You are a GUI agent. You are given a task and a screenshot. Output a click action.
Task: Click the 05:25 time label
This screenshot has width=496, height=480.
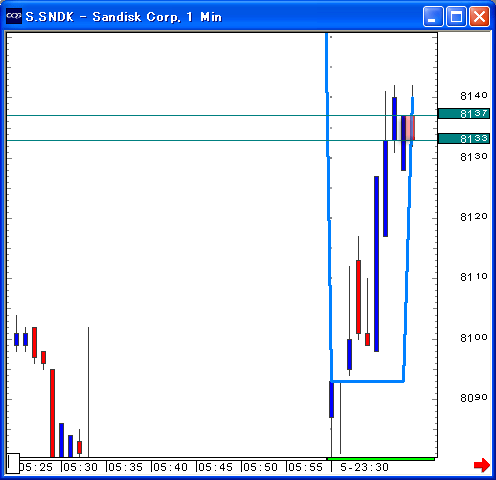36,467
